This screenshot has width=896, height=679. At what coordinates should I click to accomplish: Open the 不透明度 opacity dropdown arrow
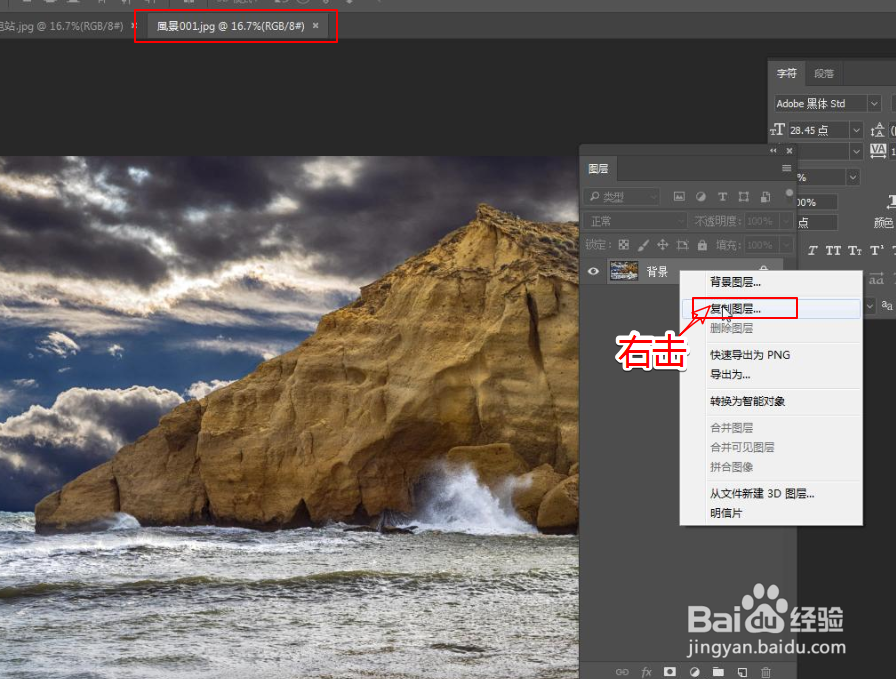coord(787,221)
